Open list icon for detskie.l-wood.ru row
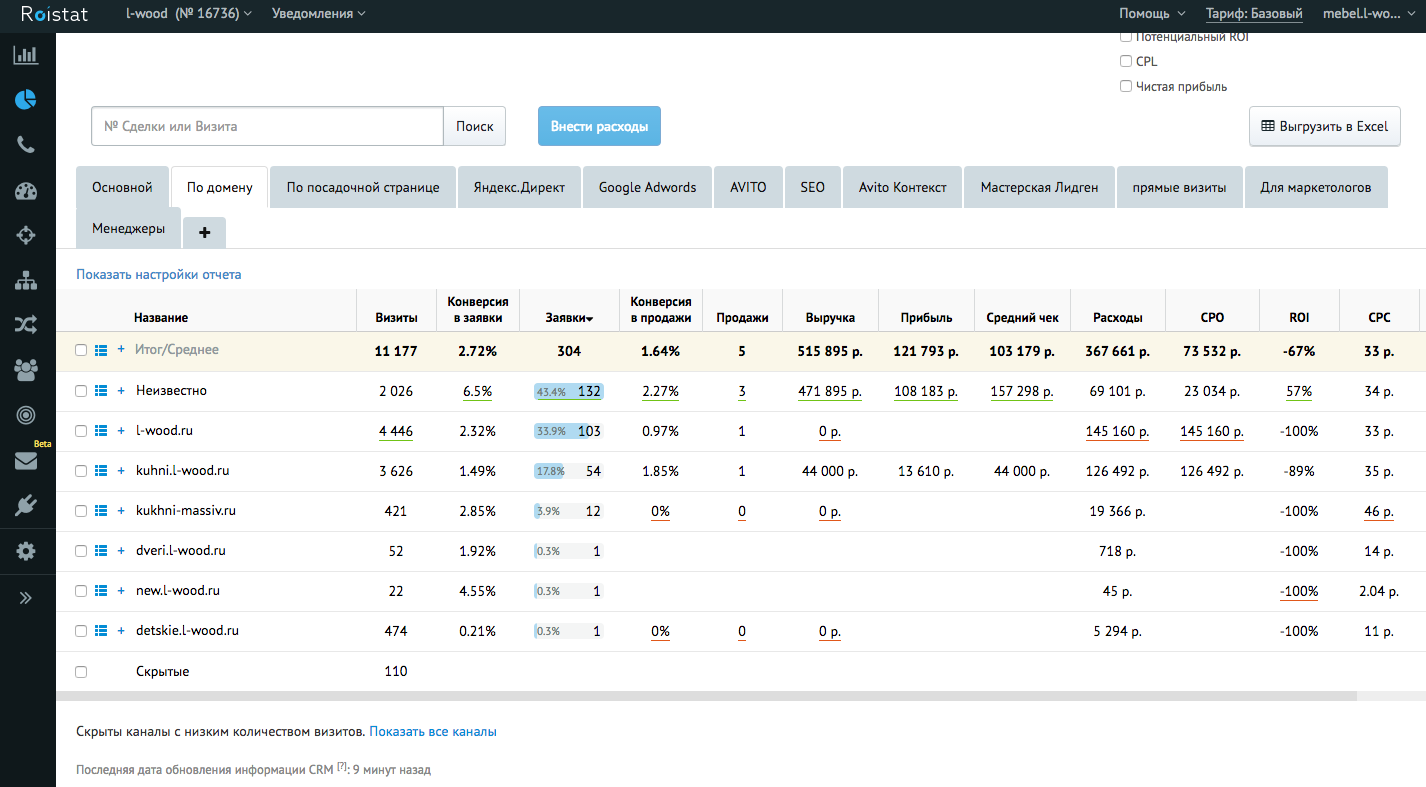This screenshot has width=1426, height=787. tap(100, 631)
